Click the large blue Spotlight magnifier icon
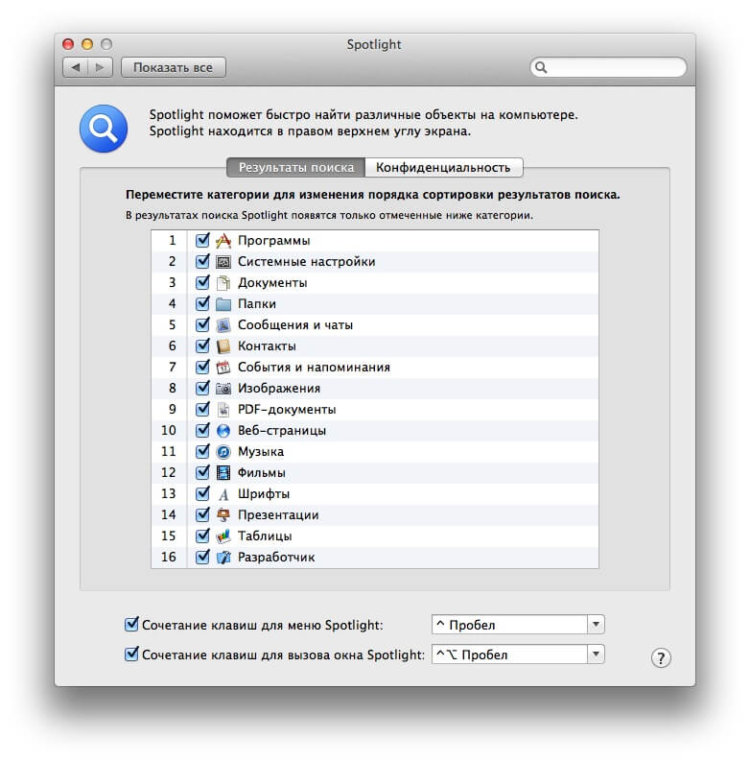 coord(104,128)
